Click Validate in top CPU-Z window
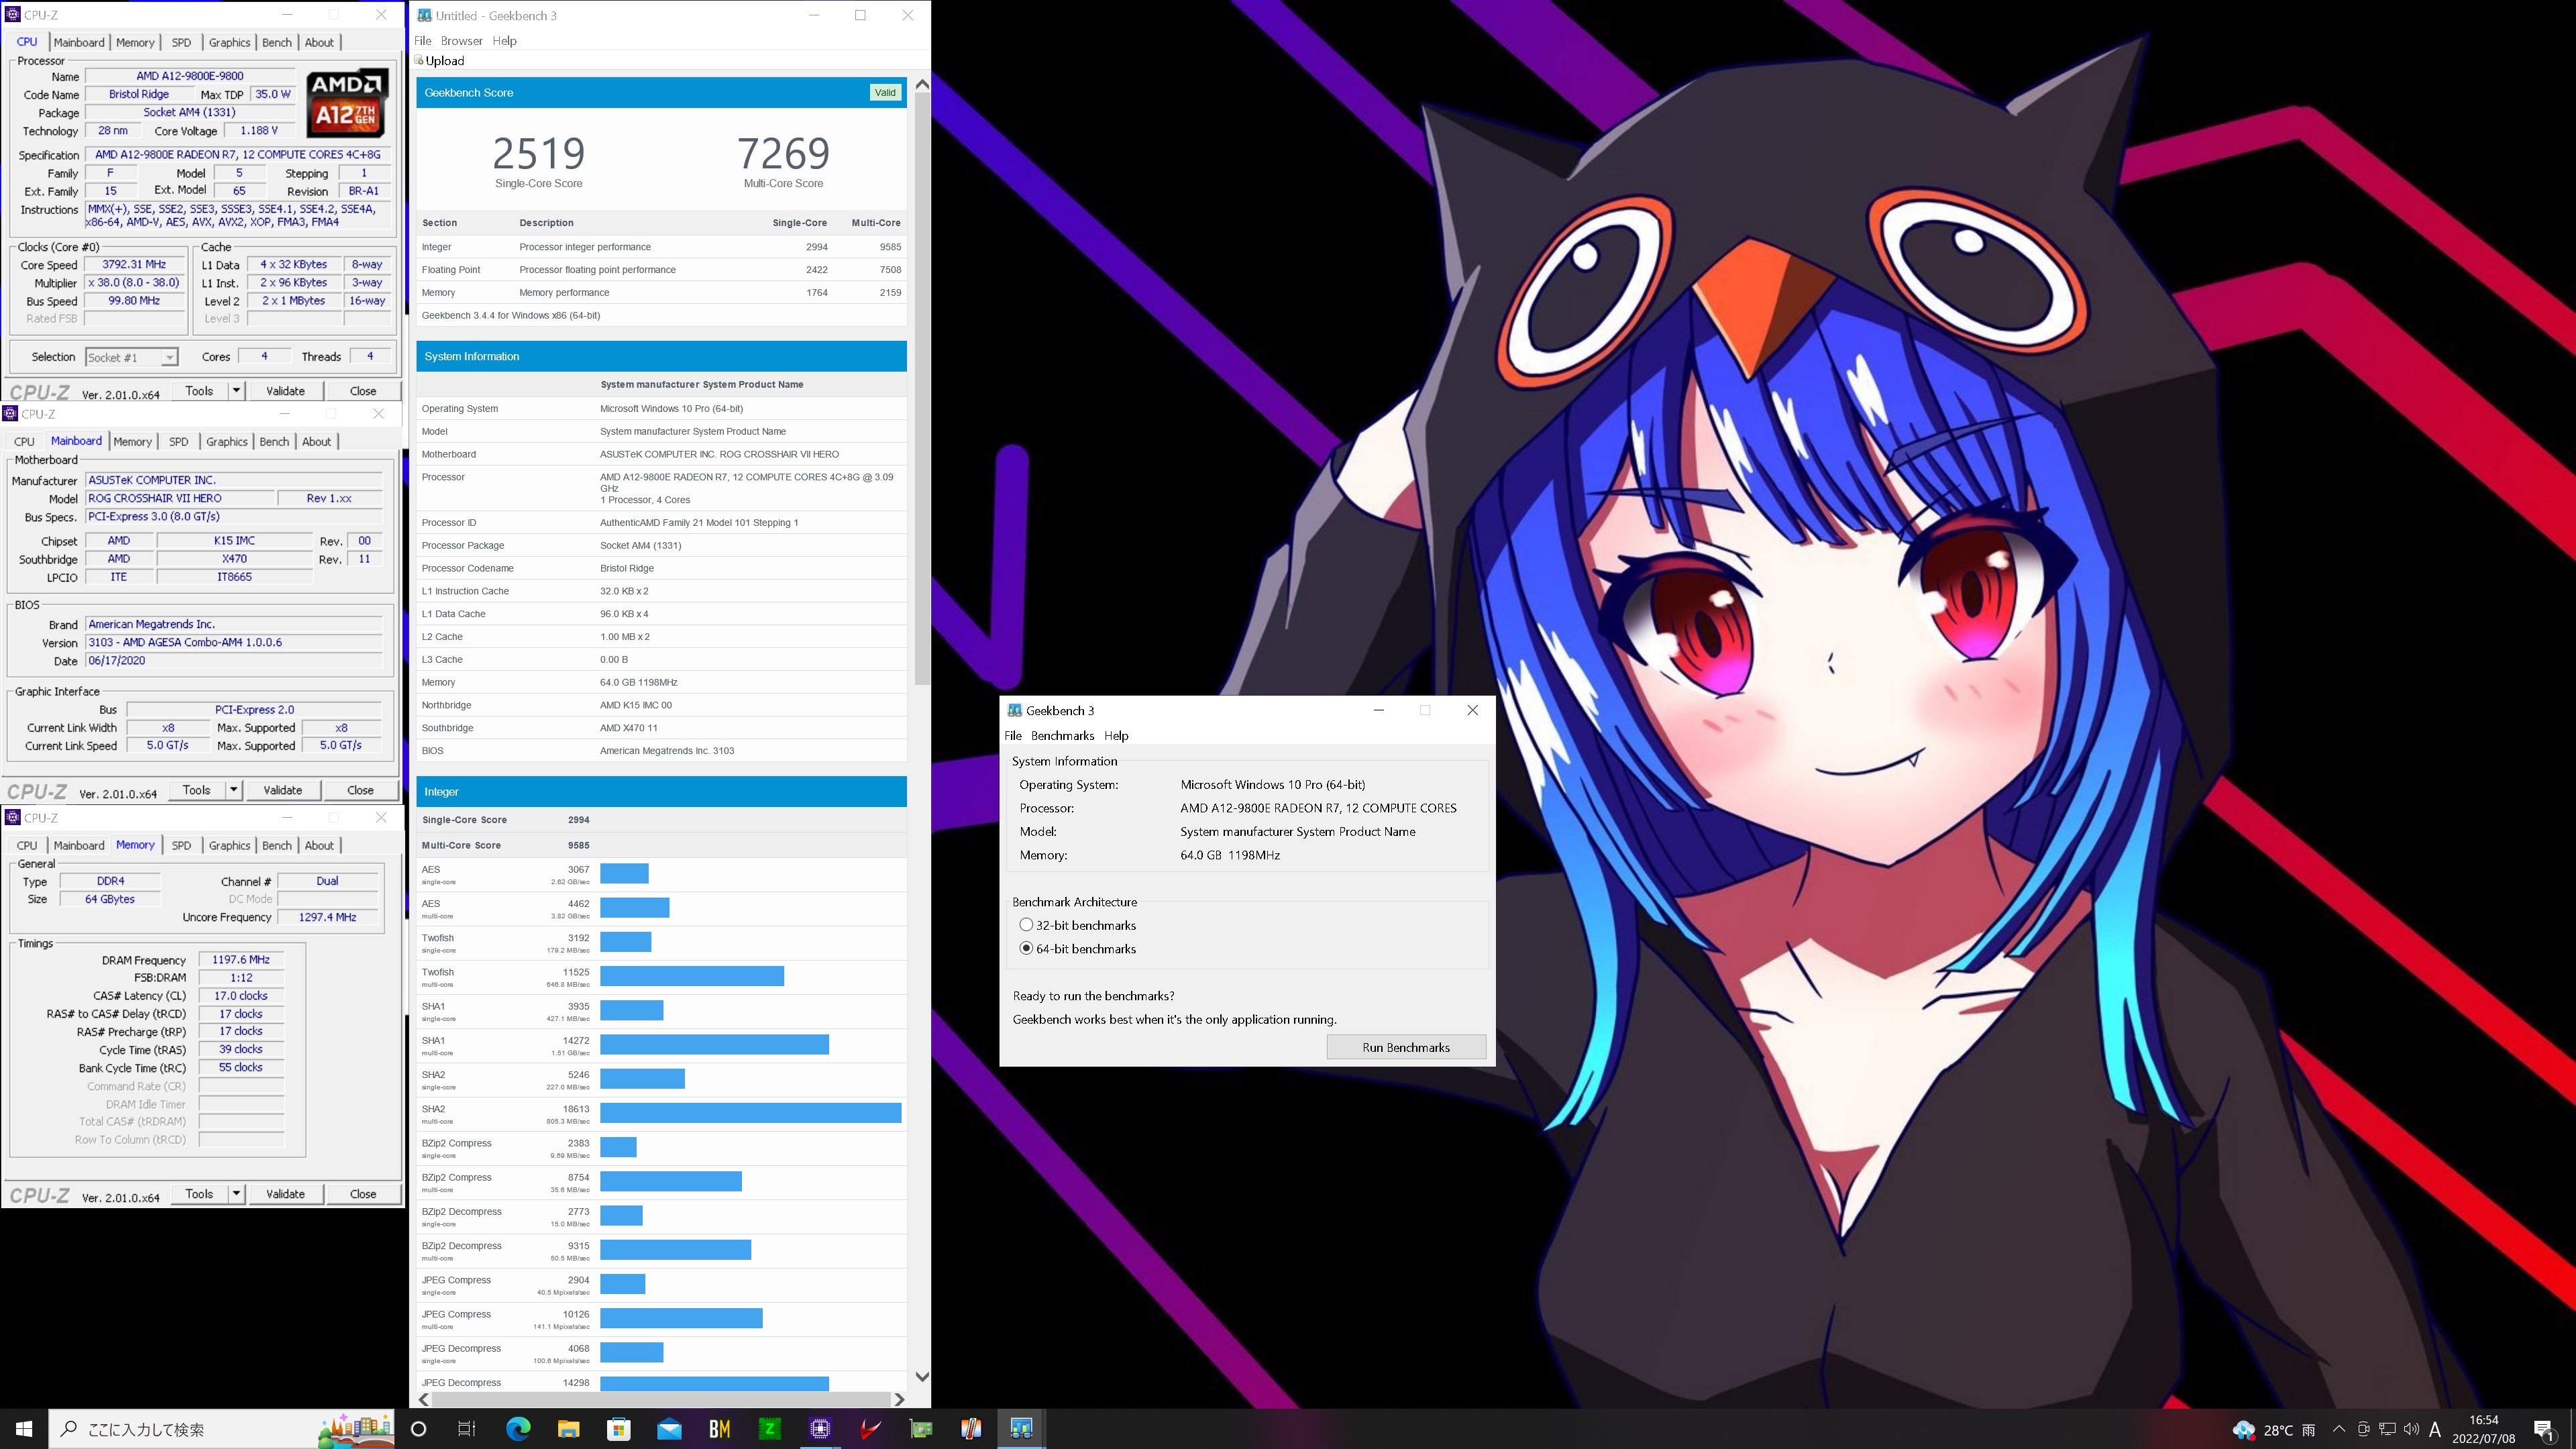This screenshot has width=2576, height=1449. pos(285,391)
